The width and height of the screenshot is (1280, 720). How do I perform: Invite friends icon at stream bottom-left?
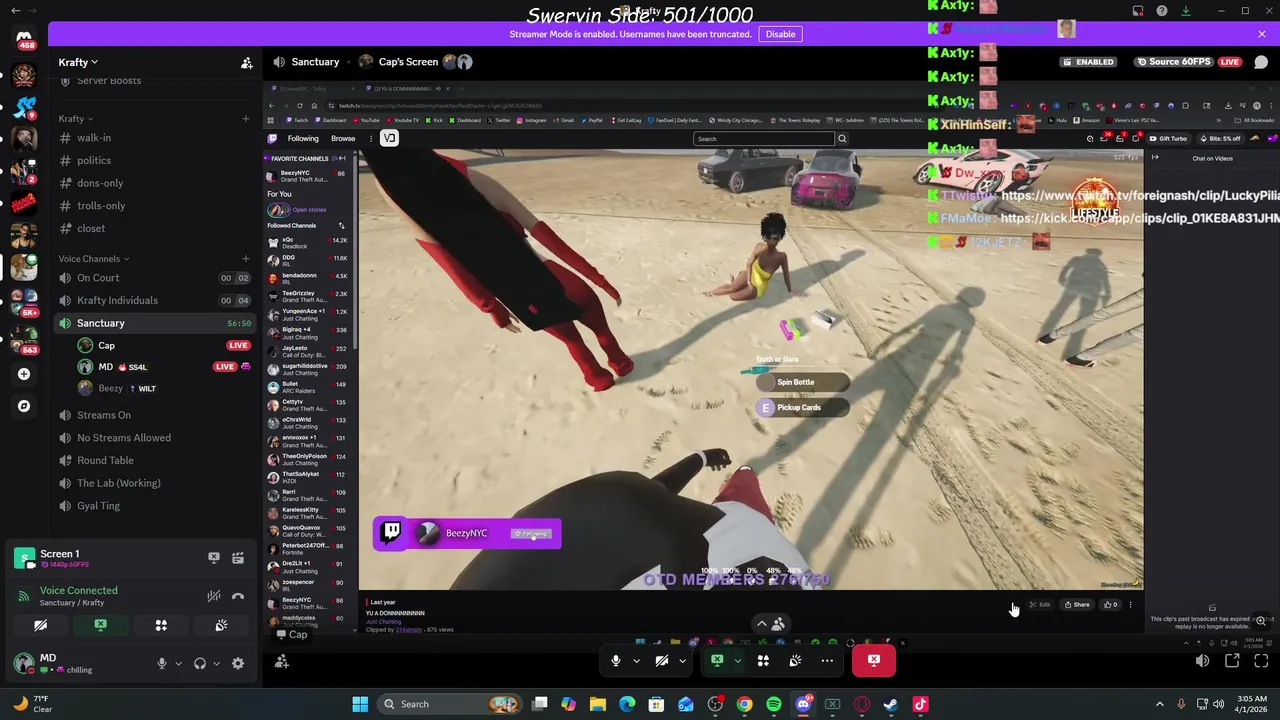282,661
